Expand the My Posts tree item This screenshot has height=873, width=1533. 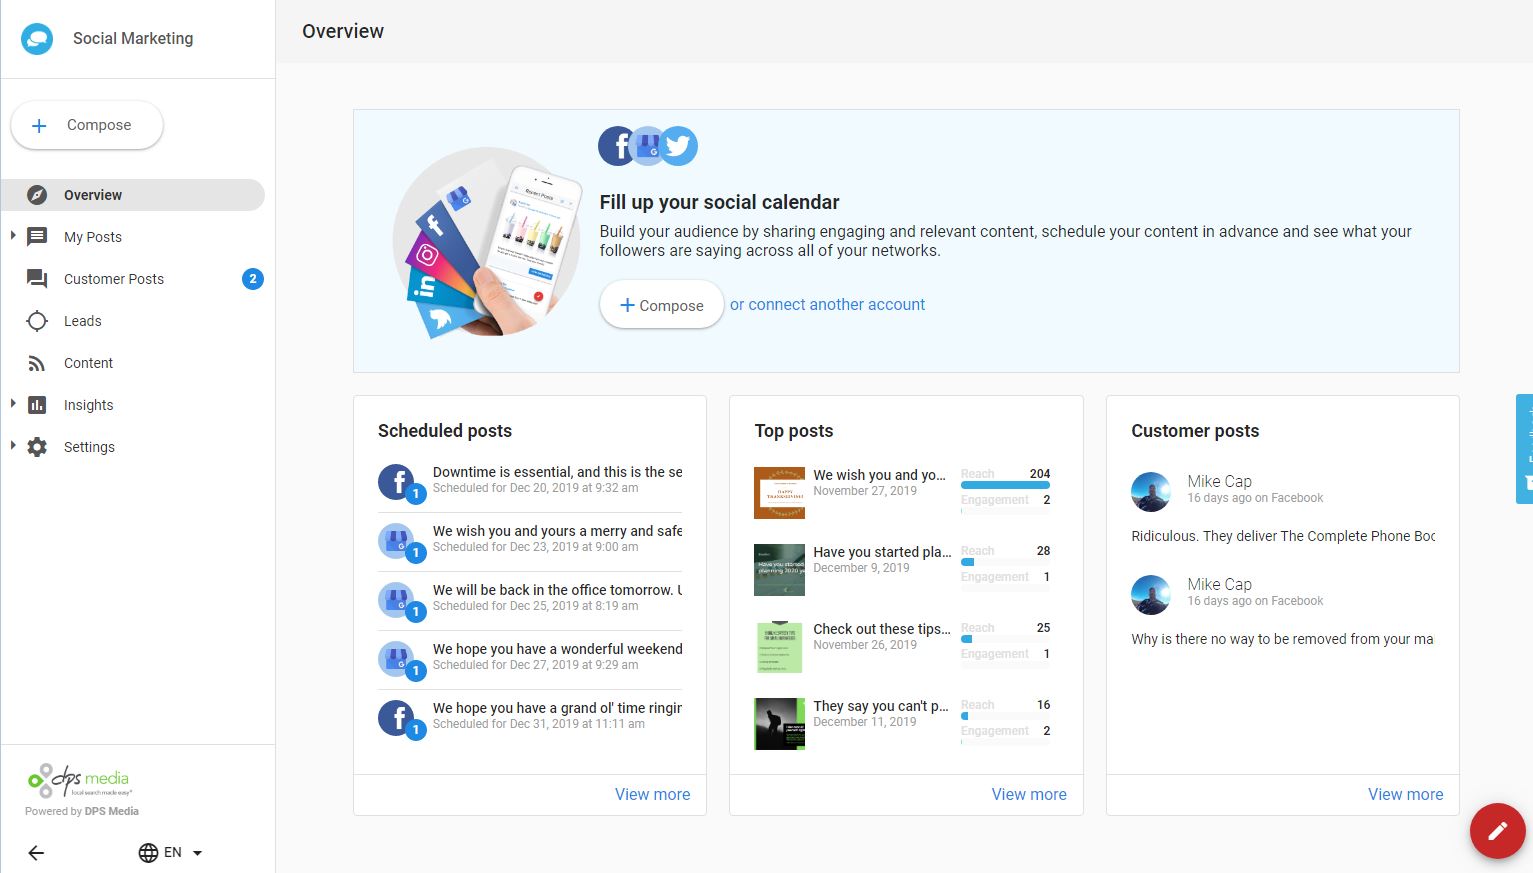[x=13, y=236]
